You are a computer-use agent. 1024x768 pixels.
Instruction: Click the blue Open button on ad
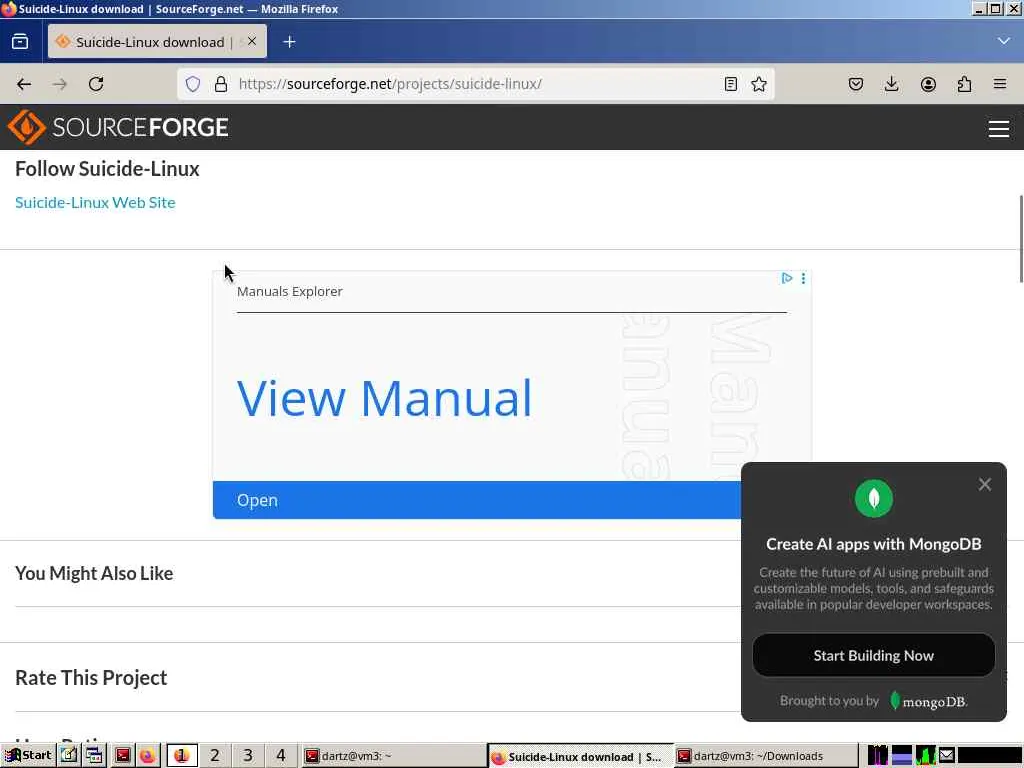click(x=477, y=500)
